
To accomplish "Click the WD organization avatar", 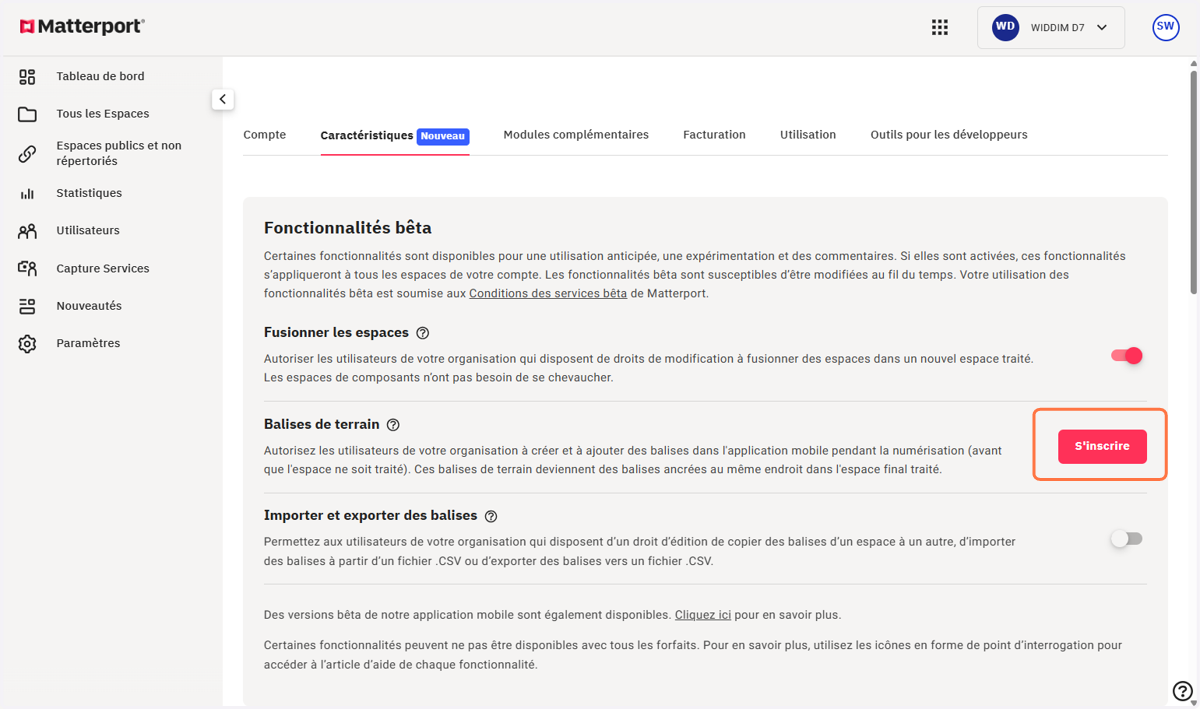I will [x=1005, y=28].
